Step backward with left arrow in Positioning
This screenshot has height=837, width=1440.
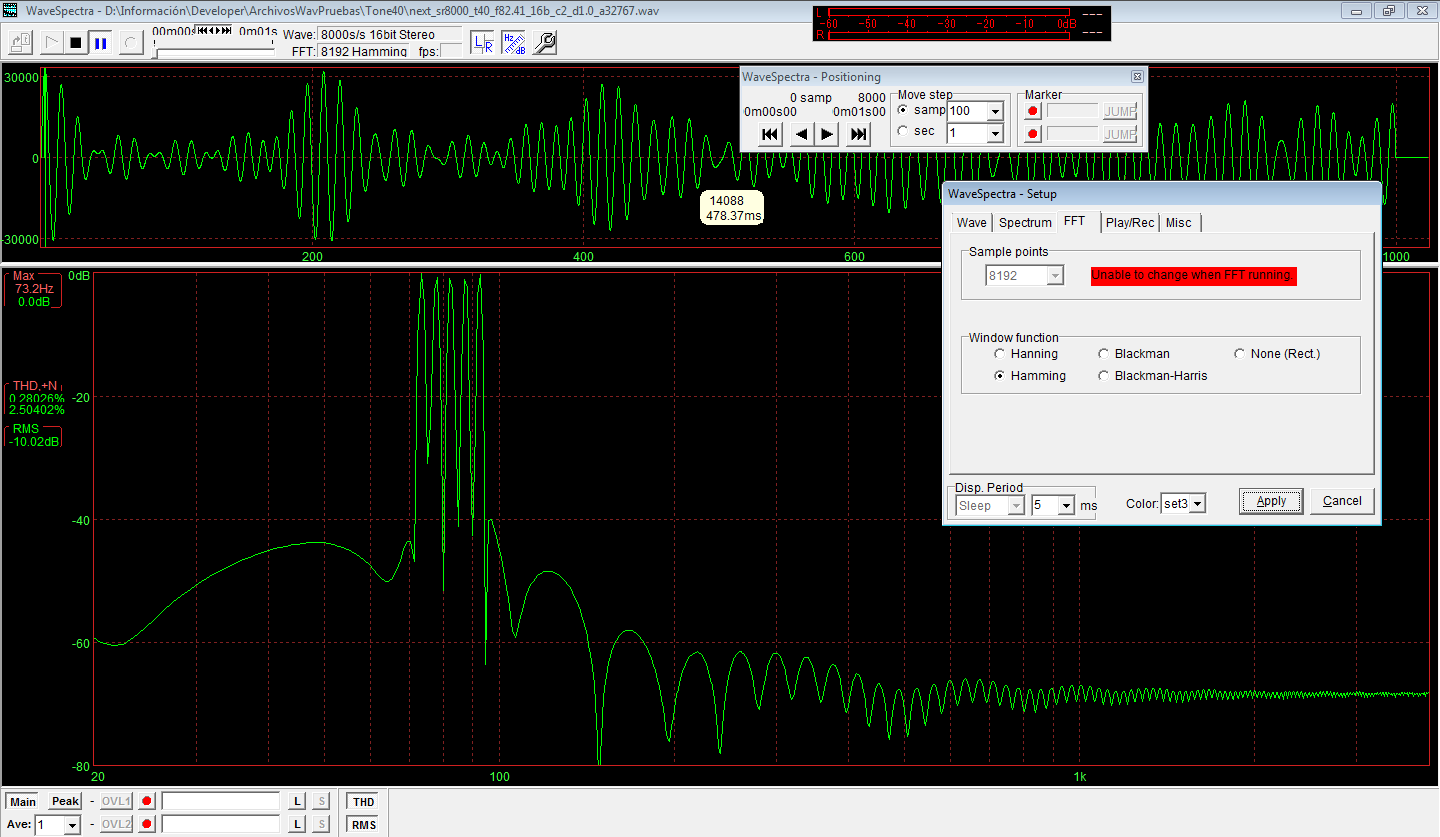(802, 134)
